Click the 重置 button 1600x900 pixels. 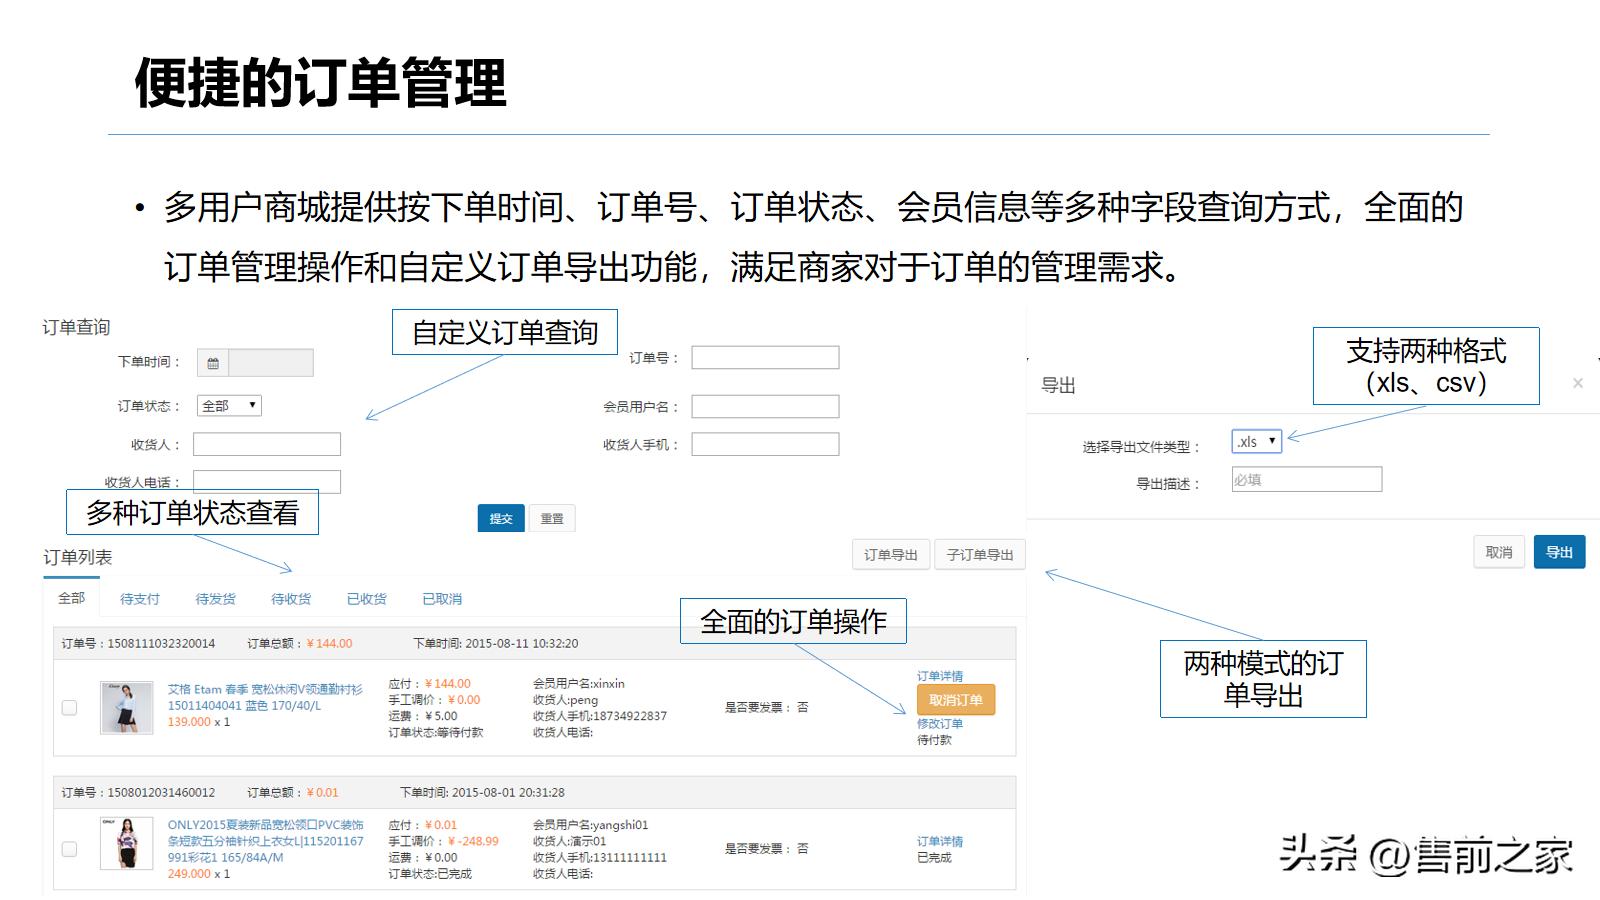[553, 518]
